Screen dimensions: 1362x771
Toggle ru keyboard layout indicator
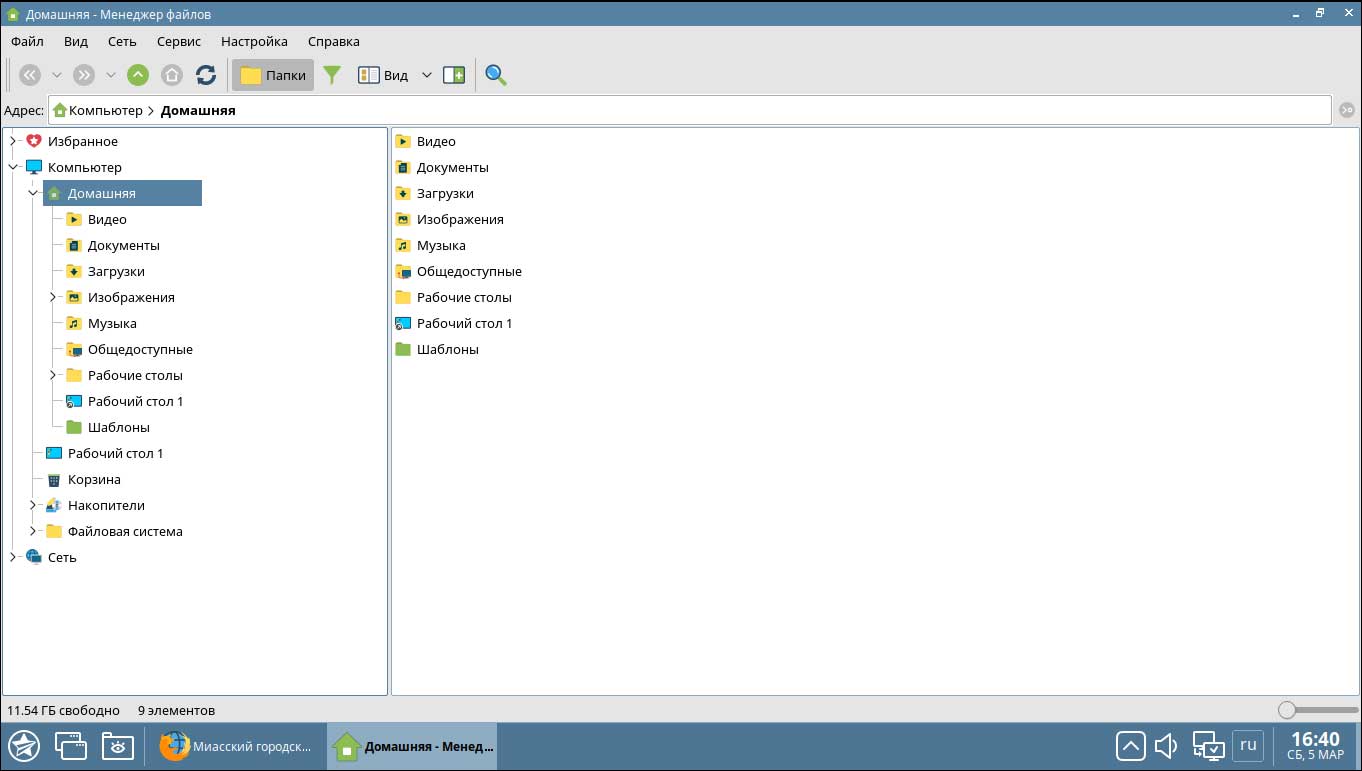pos(1248,745)
